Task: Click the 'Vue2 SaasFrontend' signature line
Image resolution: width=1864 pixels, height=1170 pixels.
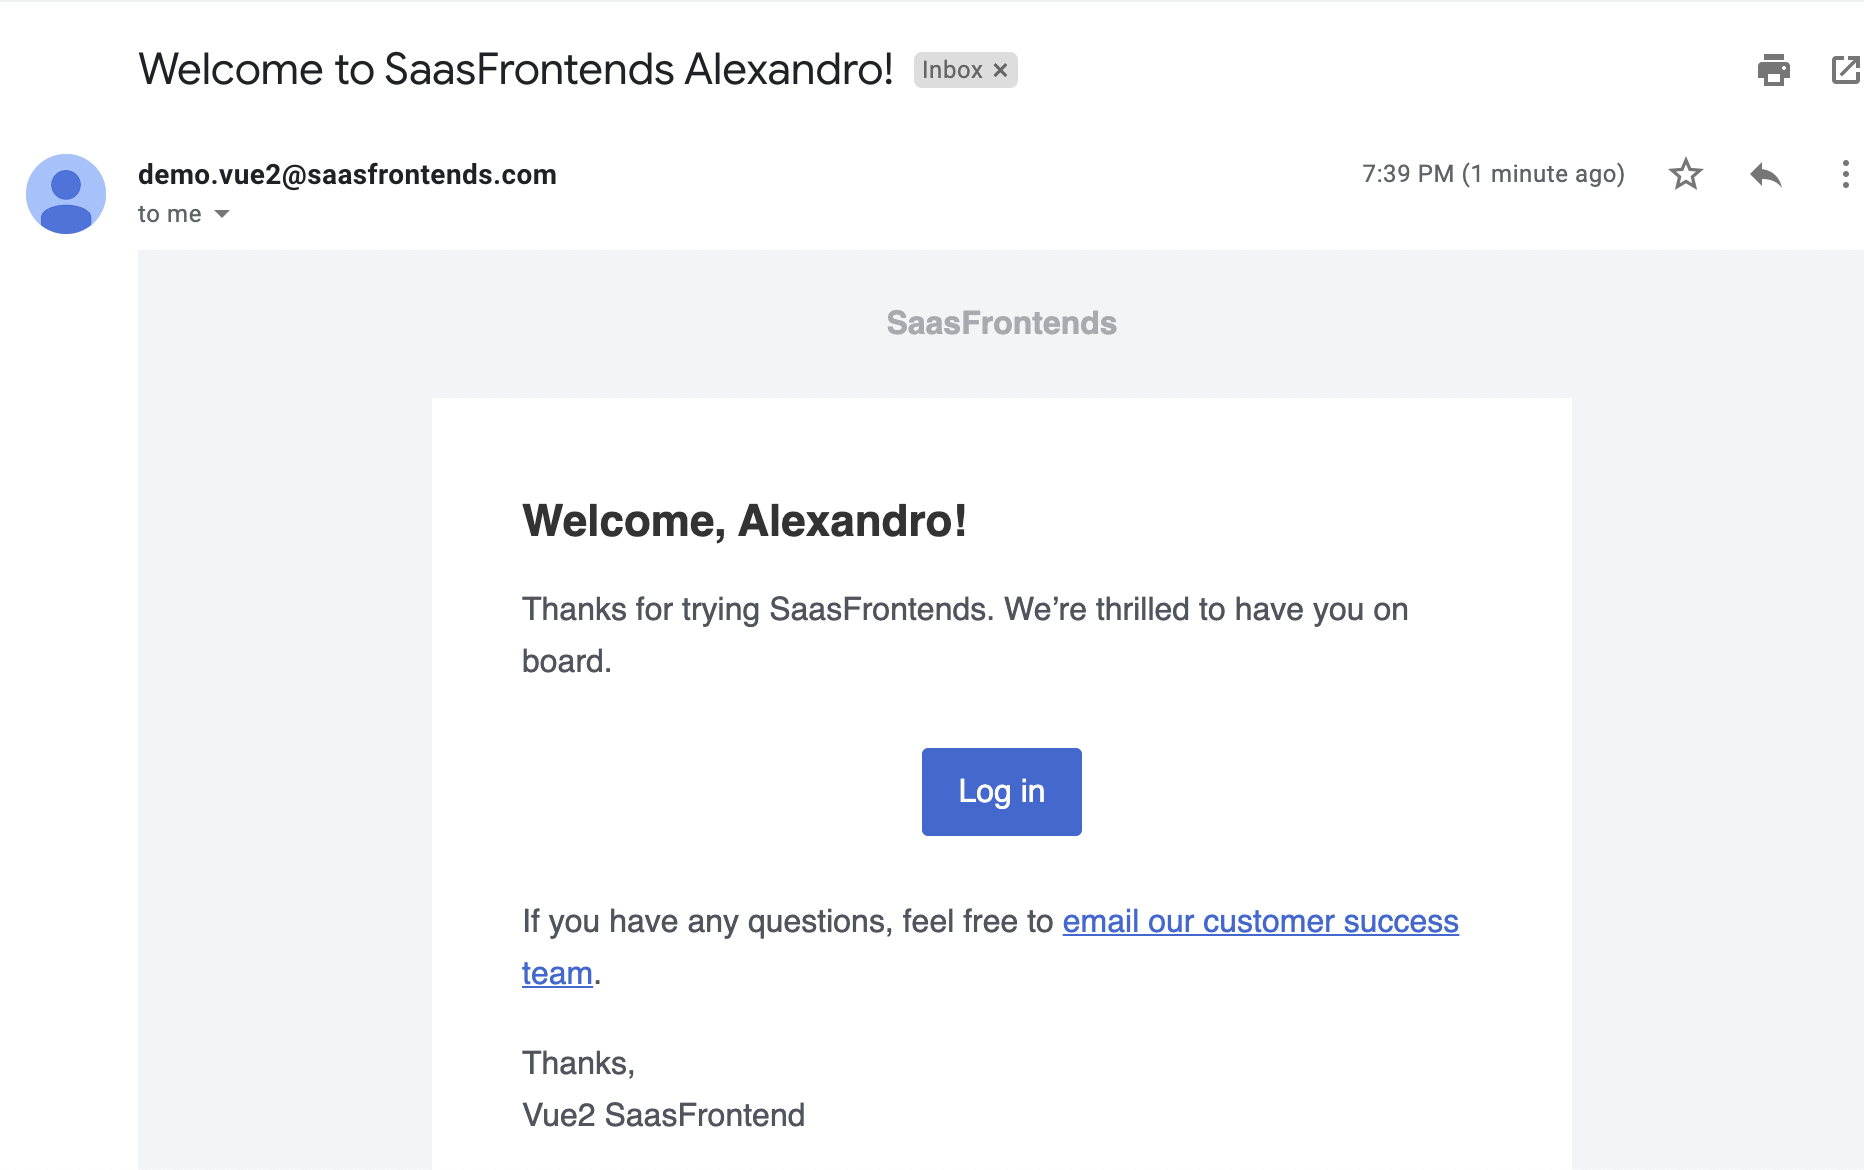Action: 663,1115
